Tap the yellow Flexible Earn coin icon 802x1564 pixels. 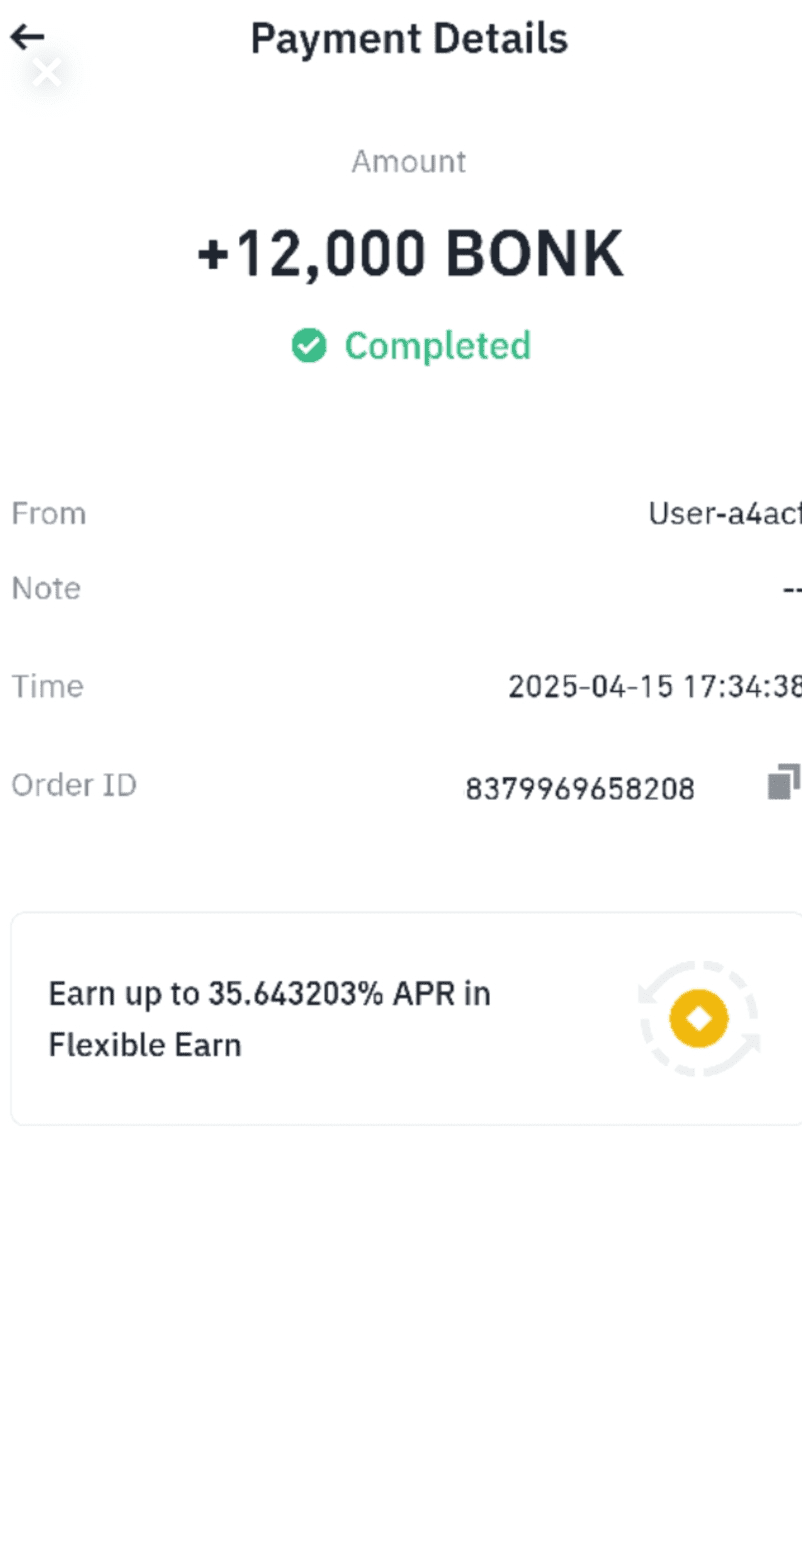699,1019
